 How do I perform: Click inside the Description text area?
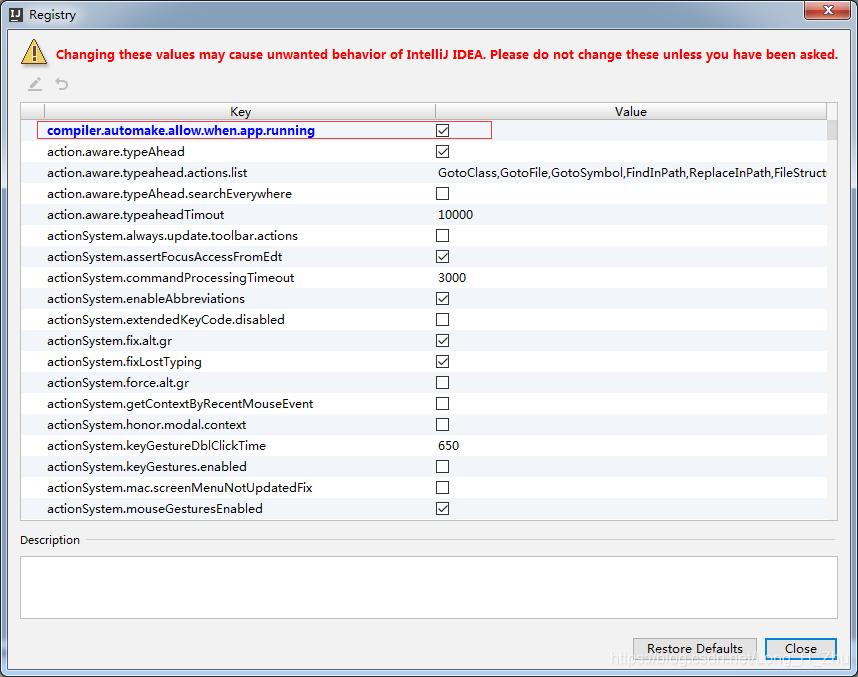(x=428, y=587)
